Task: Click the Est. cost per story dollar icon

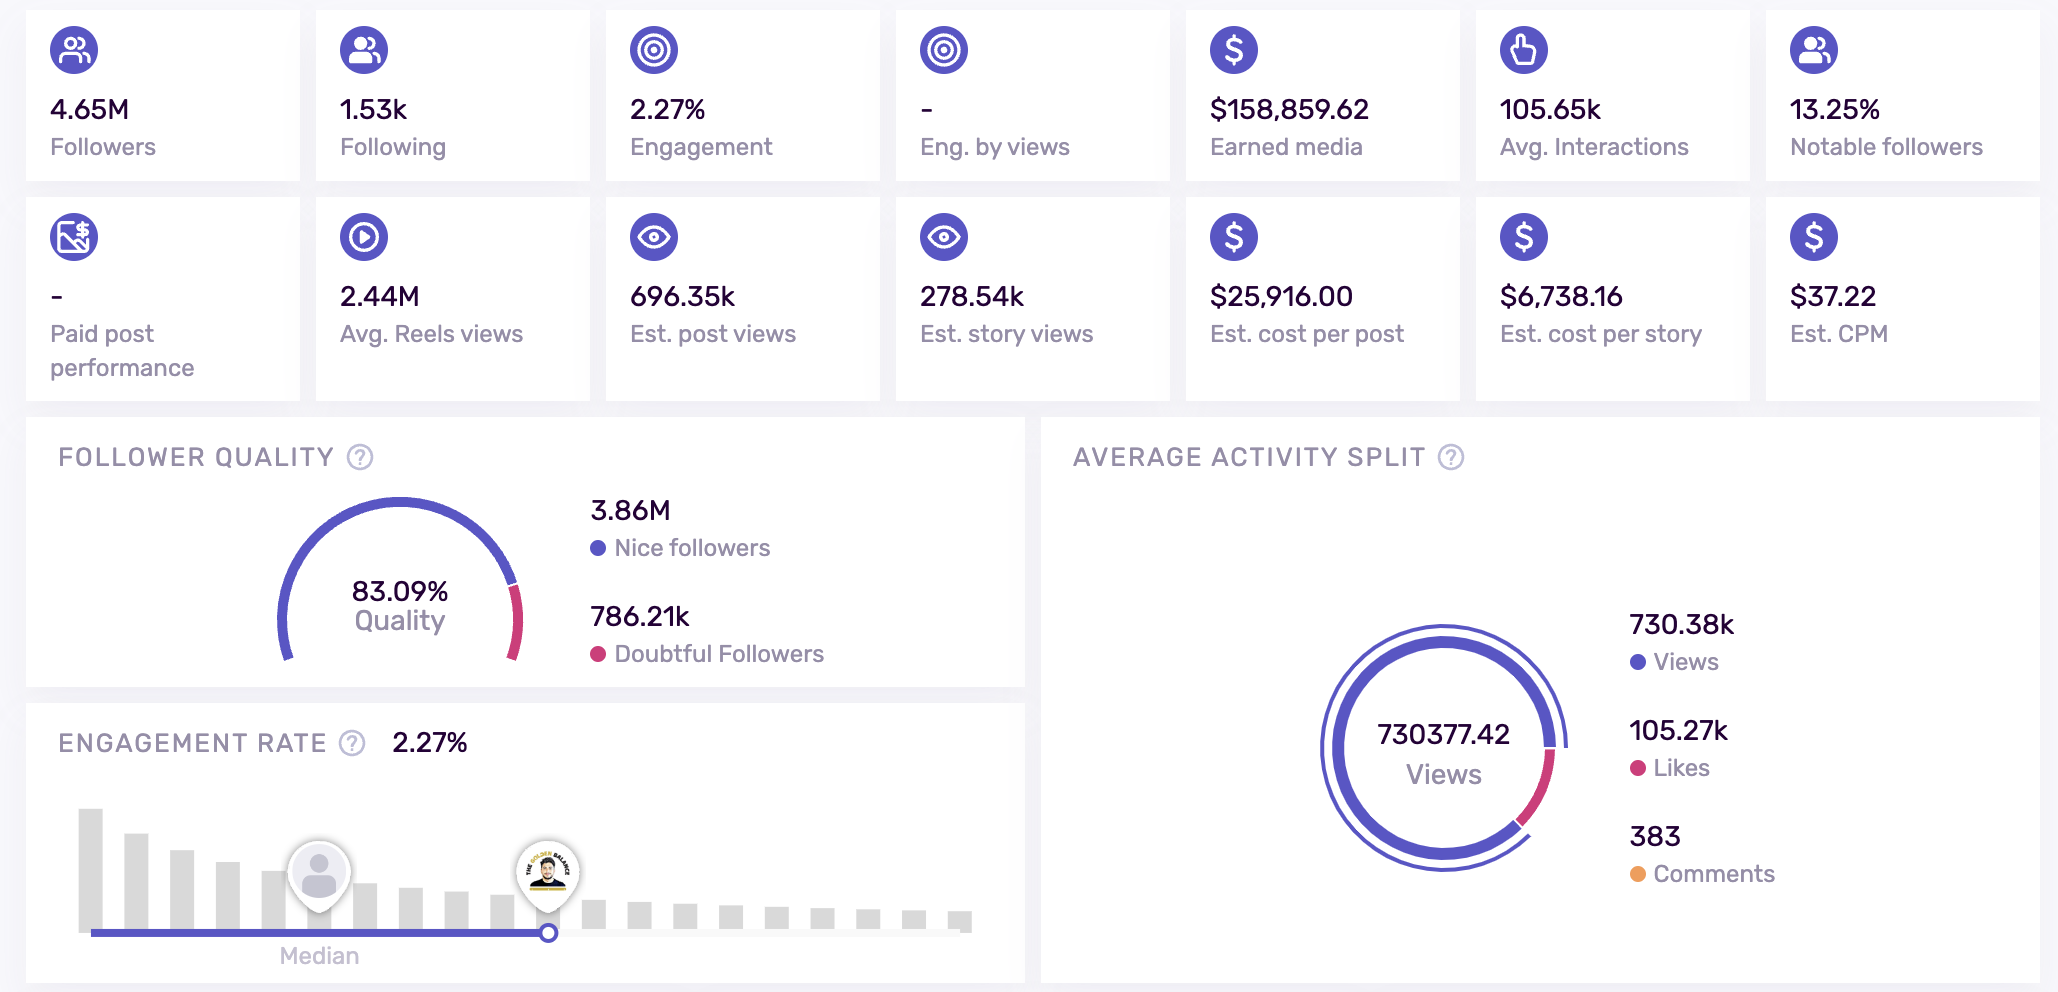Action: tap(1524, 237)
